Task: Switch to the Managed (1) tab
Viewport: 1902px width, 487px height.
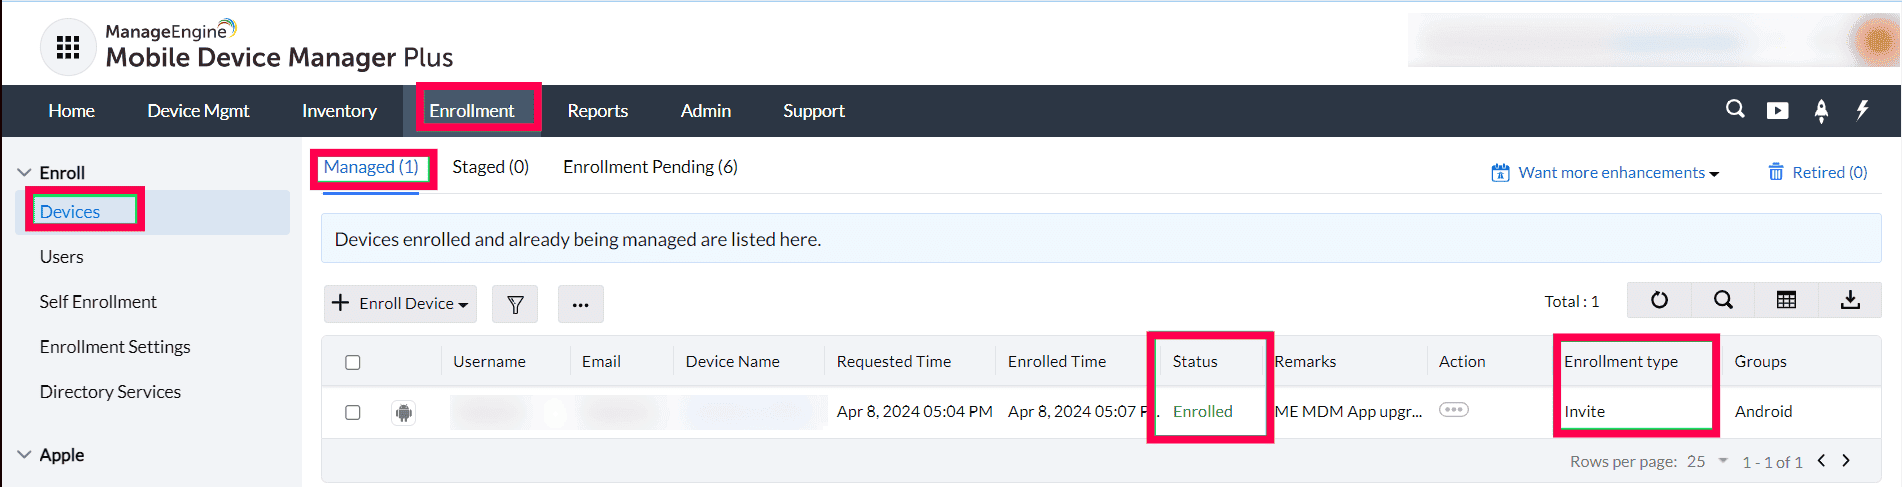Action: (371, 167)
